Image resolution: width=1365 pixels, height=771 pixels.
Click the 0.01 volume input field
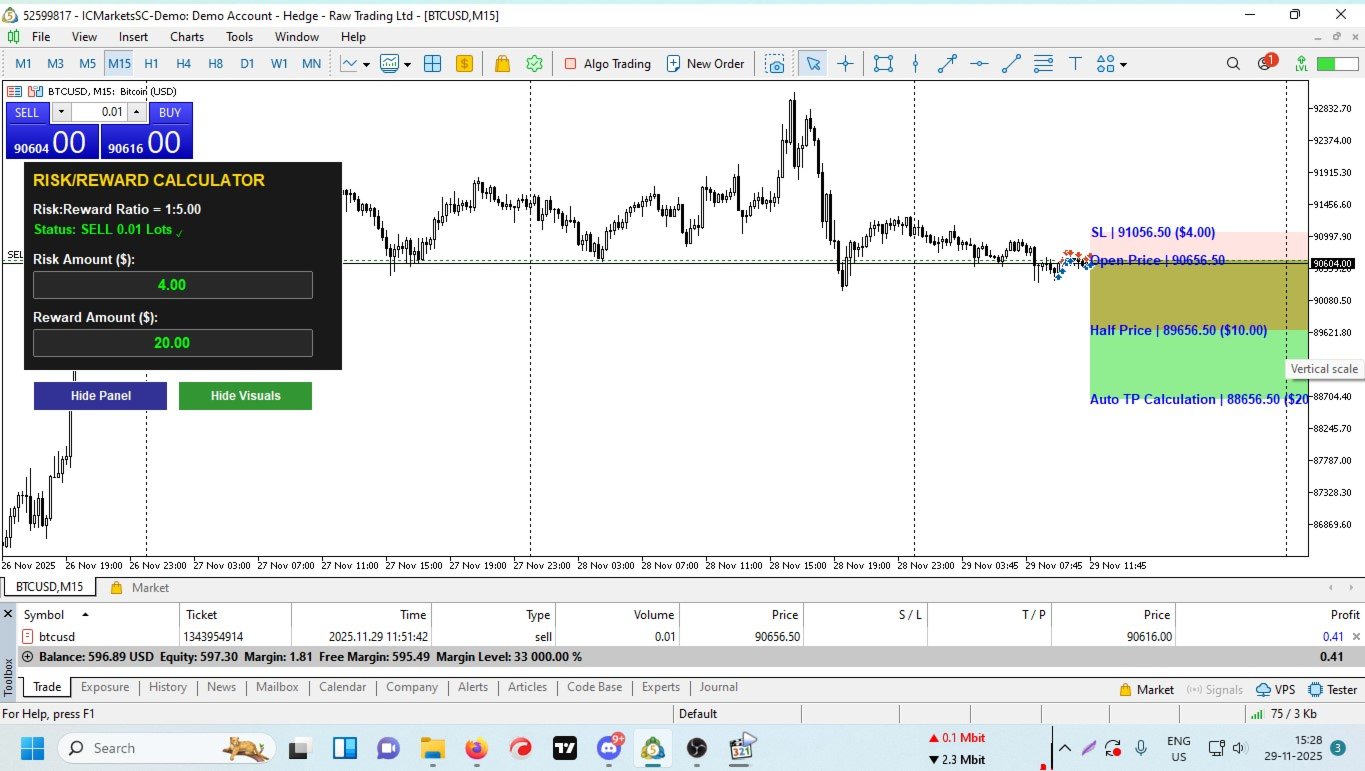(99, 113)
